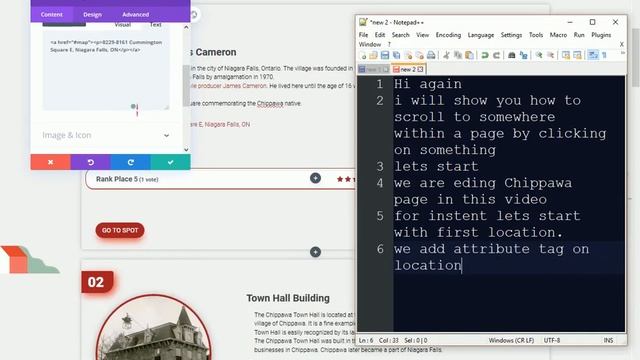The height and width of the screenshot is (360, 640).
Task: Click the Paste clipboard icon
Action: coord(469,55)
